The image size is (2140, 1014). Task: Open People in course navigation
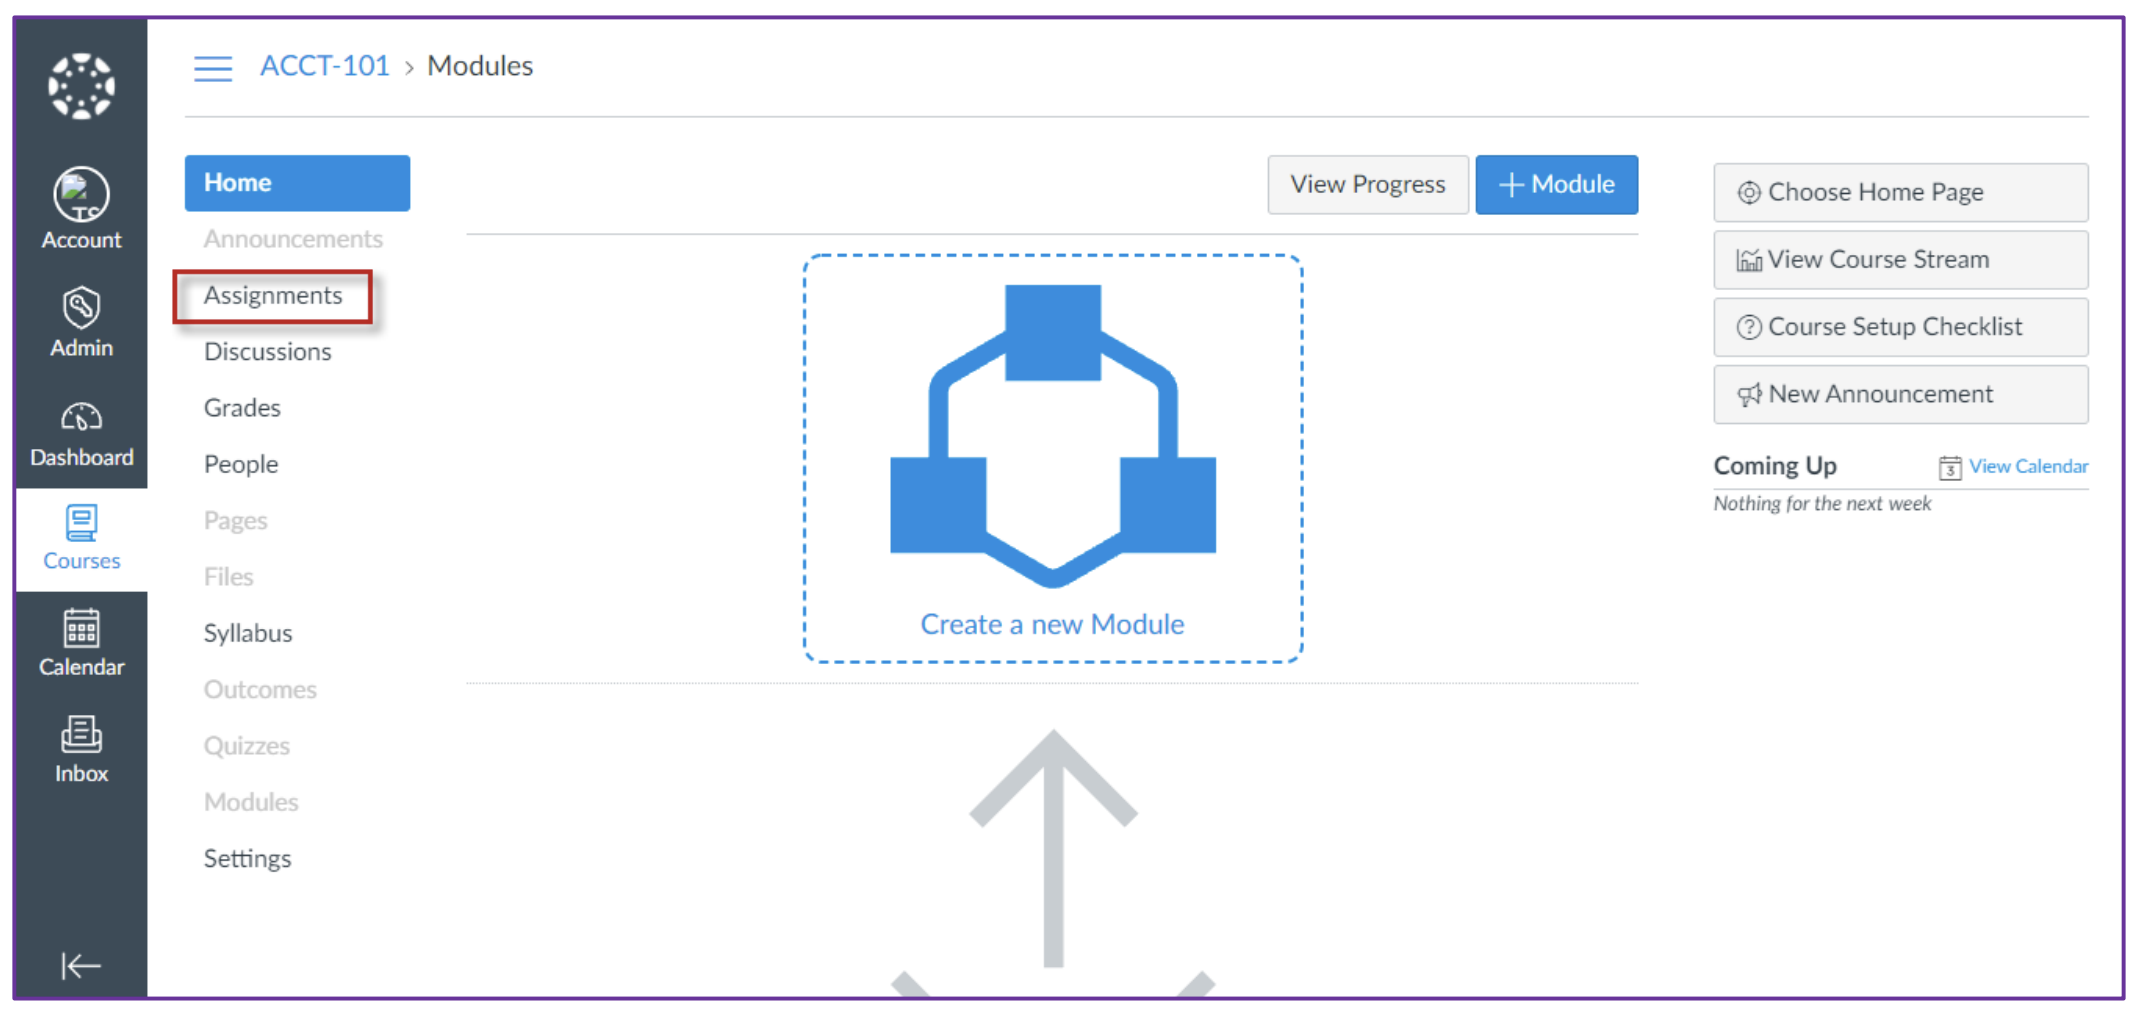[x=241, y=464]
